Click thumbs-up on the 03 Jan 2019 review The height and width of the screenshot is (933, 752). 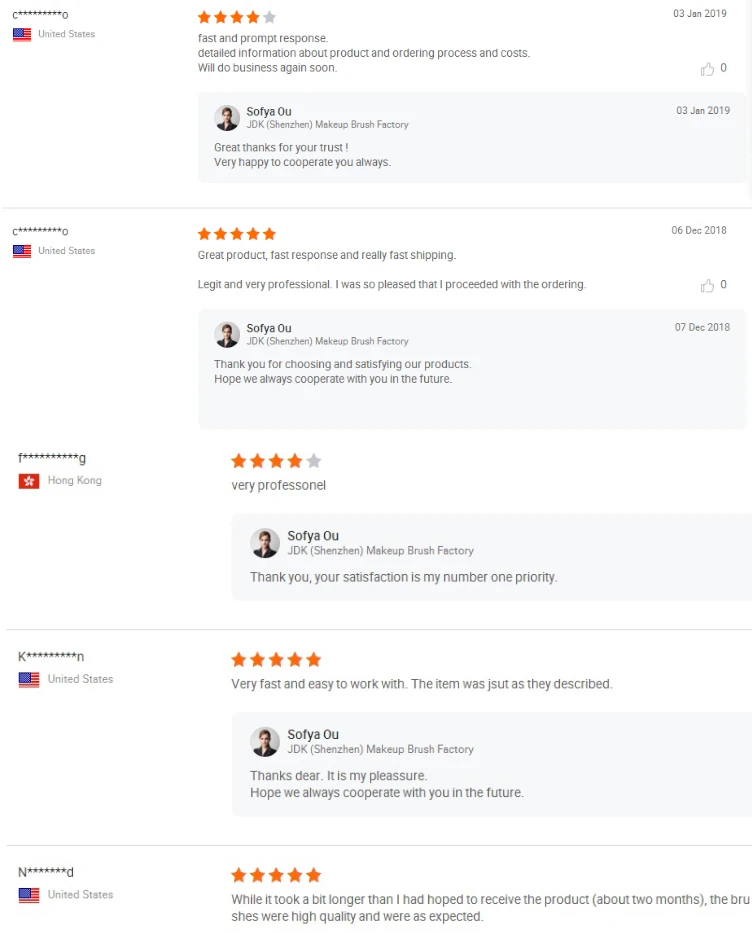click(x=708, y=69)
